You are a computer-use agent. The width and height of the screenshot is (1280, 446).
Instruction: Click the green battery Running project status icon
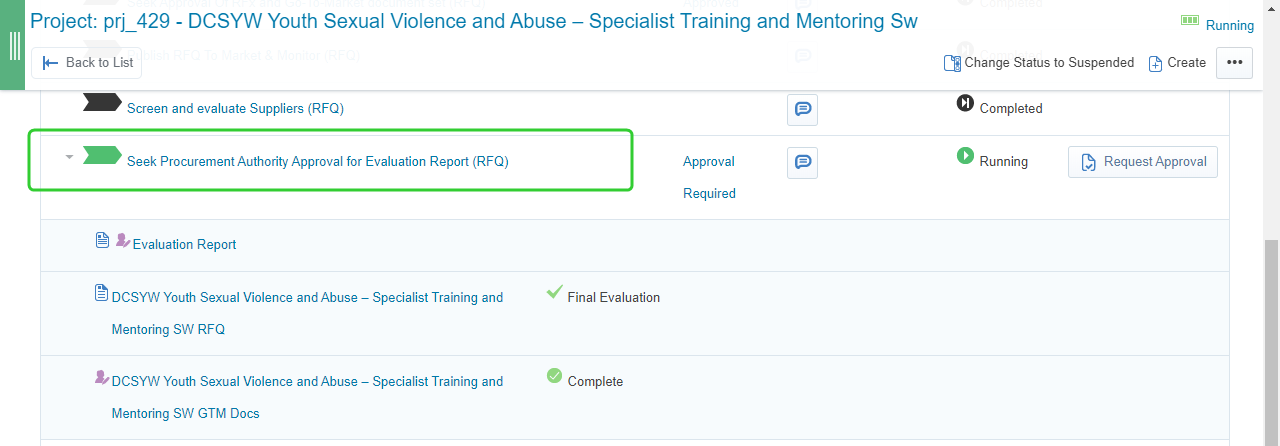[x=1190, y=20]
